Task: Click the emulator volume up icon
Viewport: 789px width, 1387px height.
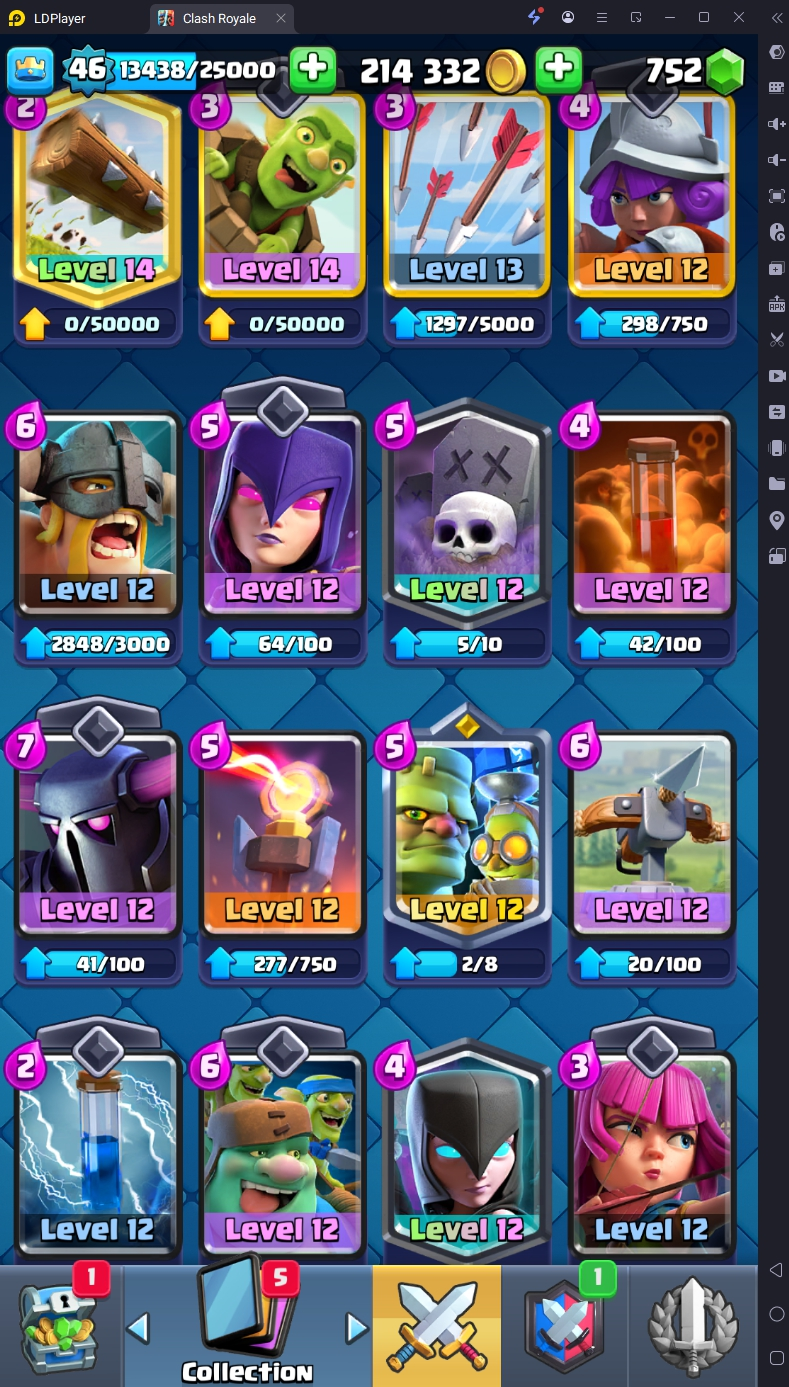Action: 776,124
